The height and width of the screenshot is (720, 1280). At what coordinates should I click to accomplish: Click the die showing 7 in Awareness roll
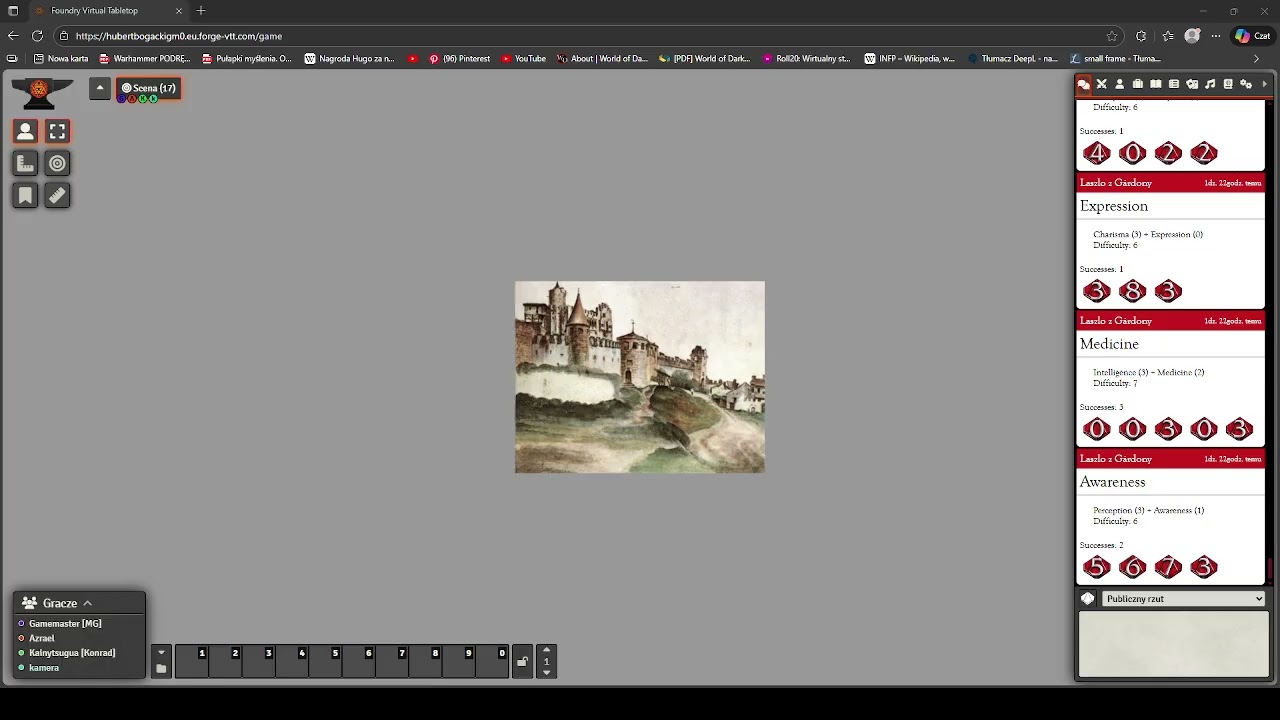coord(1168,567)
